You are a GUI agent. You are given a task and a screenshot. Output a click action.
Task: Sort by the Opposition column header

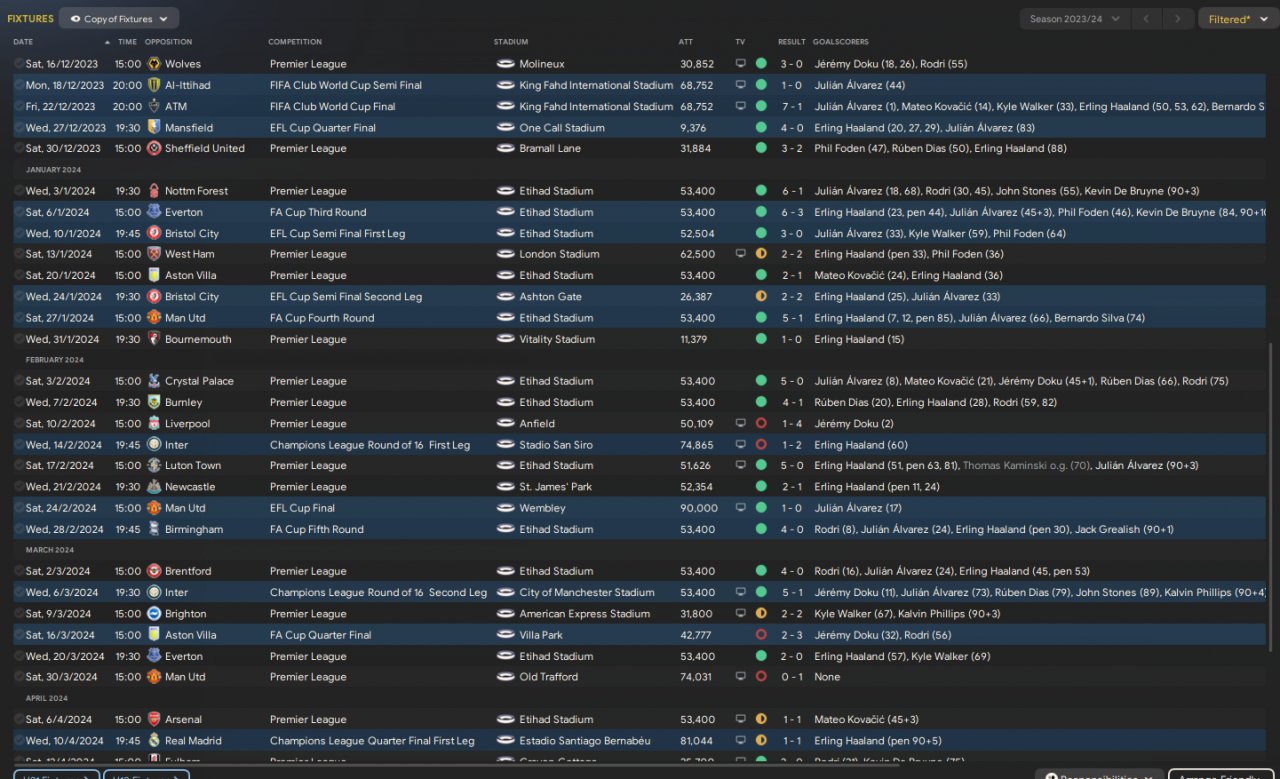(x=168, y=42)
